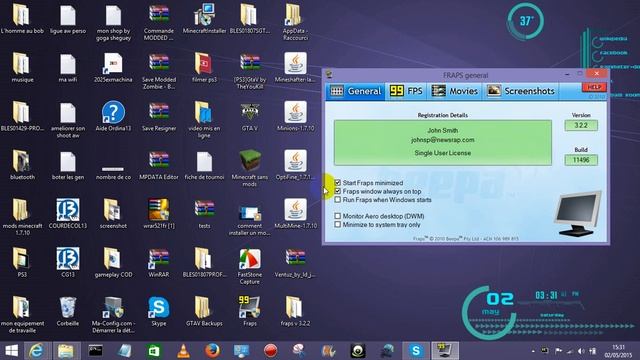Select the Save Resigner archive icon

click(x=159, y=116)
